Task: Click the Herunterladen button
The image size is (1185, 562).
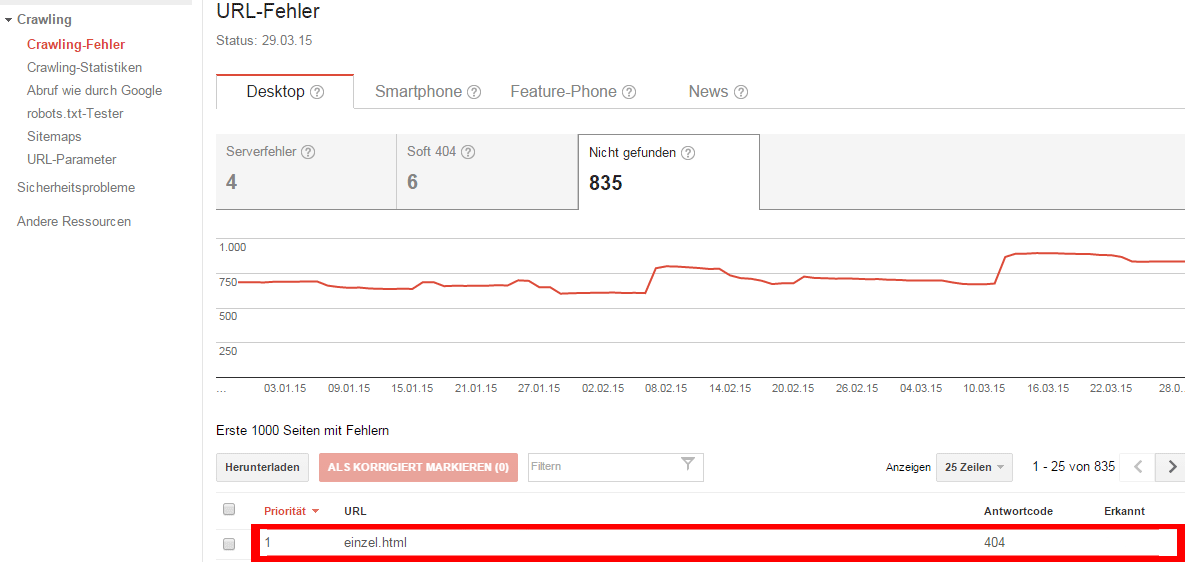Action: 263,468
